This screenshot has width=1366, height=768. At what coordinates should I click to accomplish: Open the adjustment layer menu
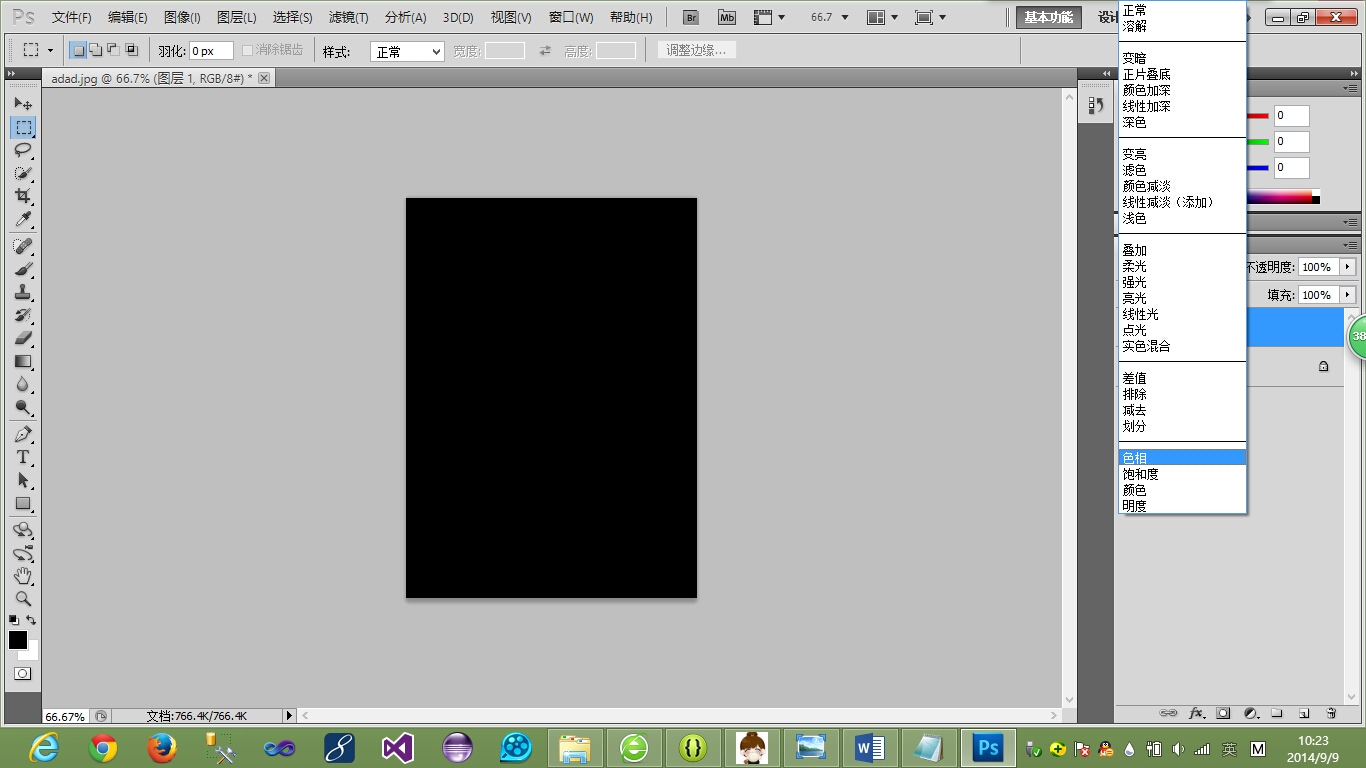tap(1250, 713)
